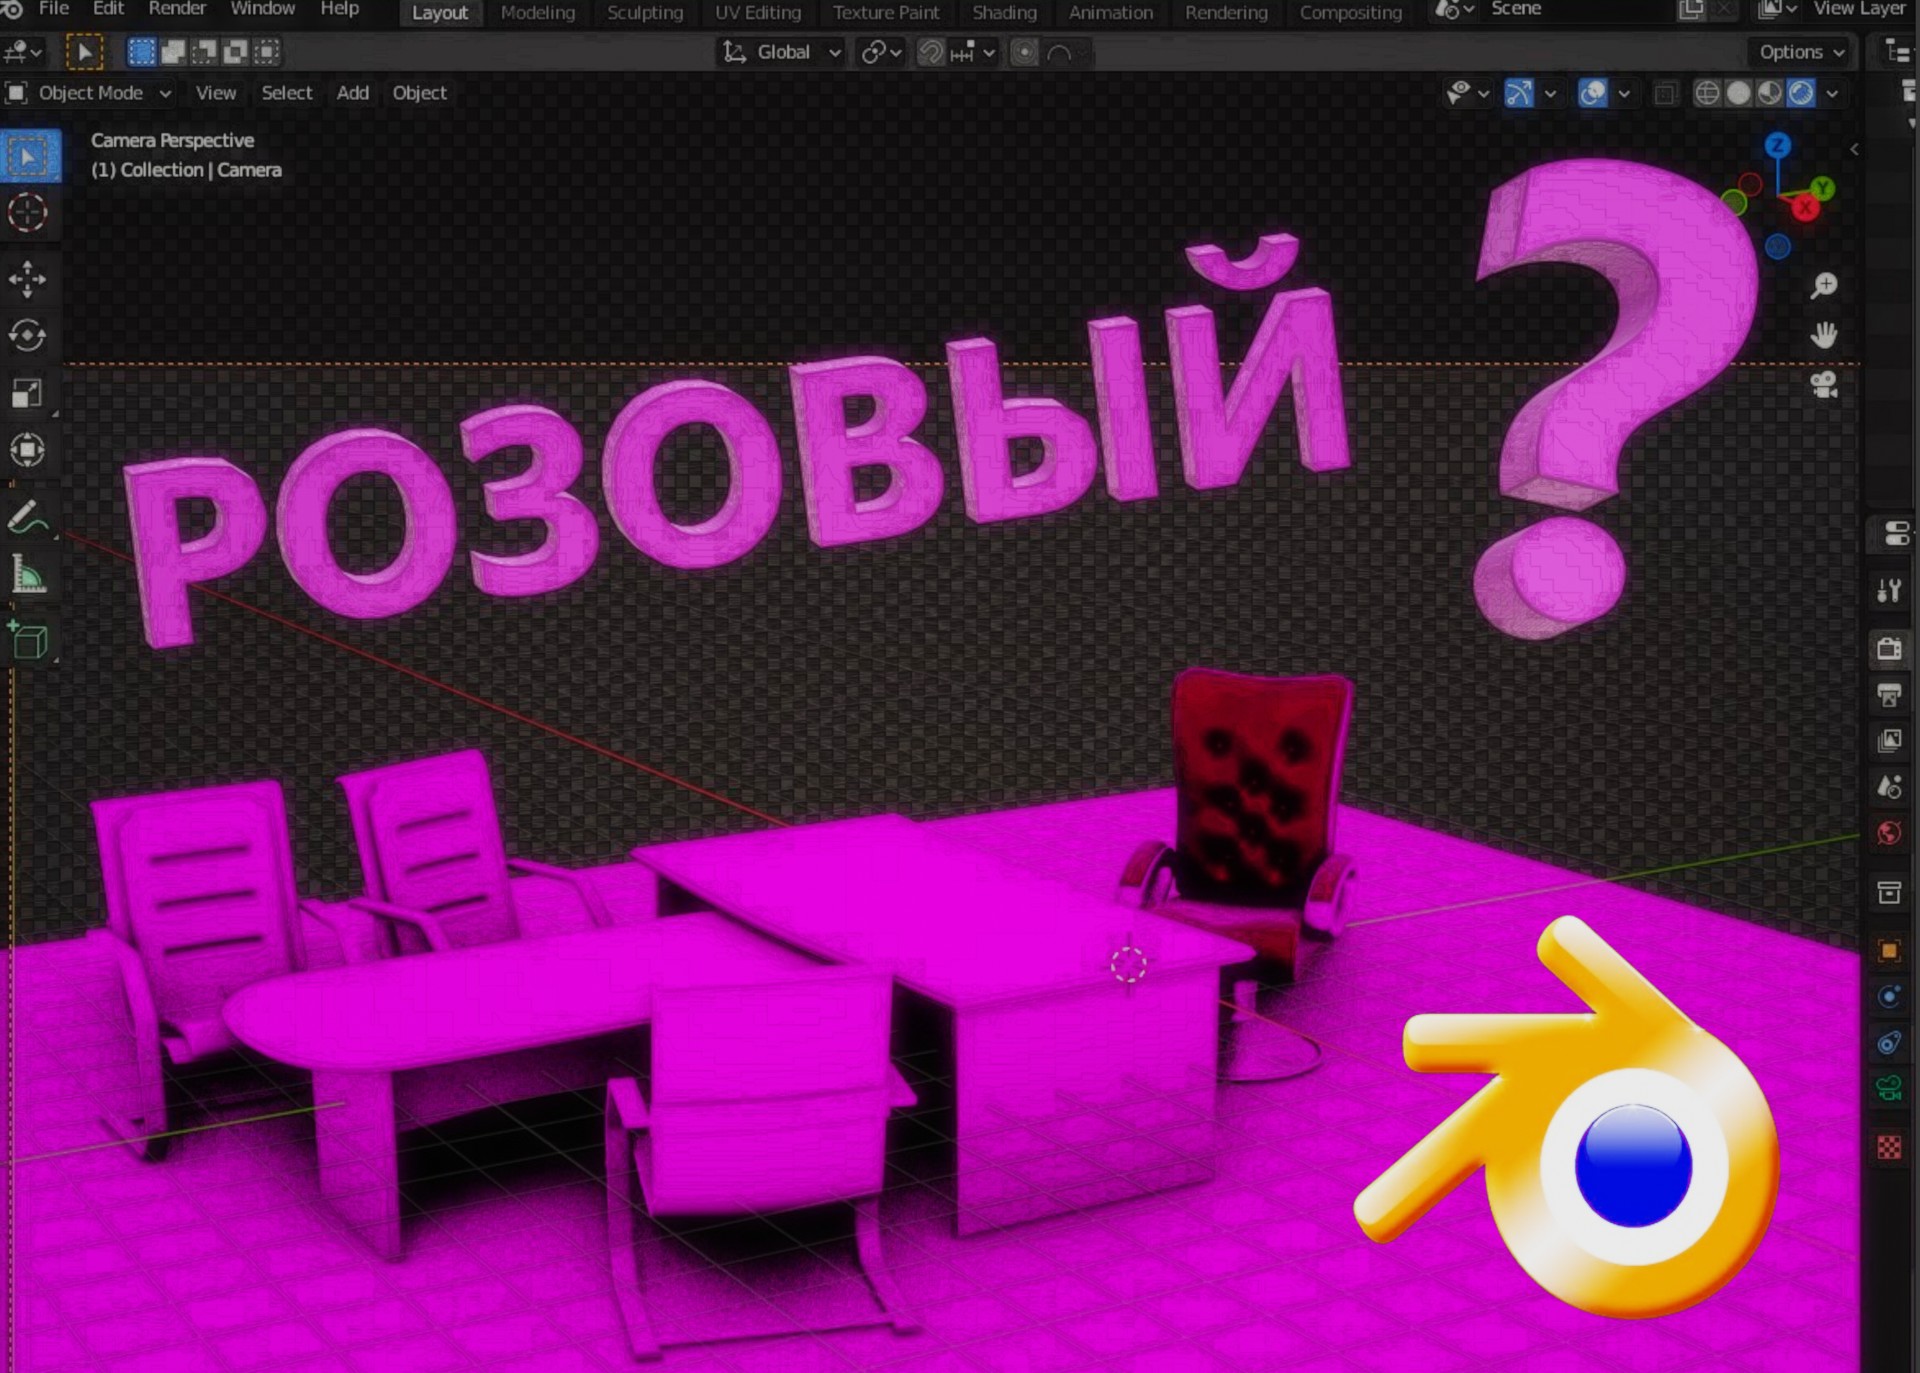Select the Measure ruler tool
The height and width of the screenshot is (1373, 1920).
coord(28,575)
